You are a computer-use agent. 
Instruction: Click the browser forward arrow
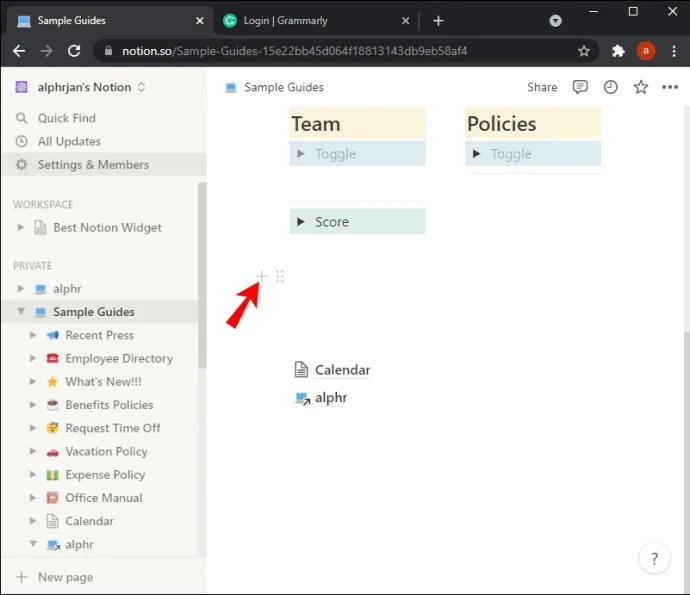[x=46, y=51]
